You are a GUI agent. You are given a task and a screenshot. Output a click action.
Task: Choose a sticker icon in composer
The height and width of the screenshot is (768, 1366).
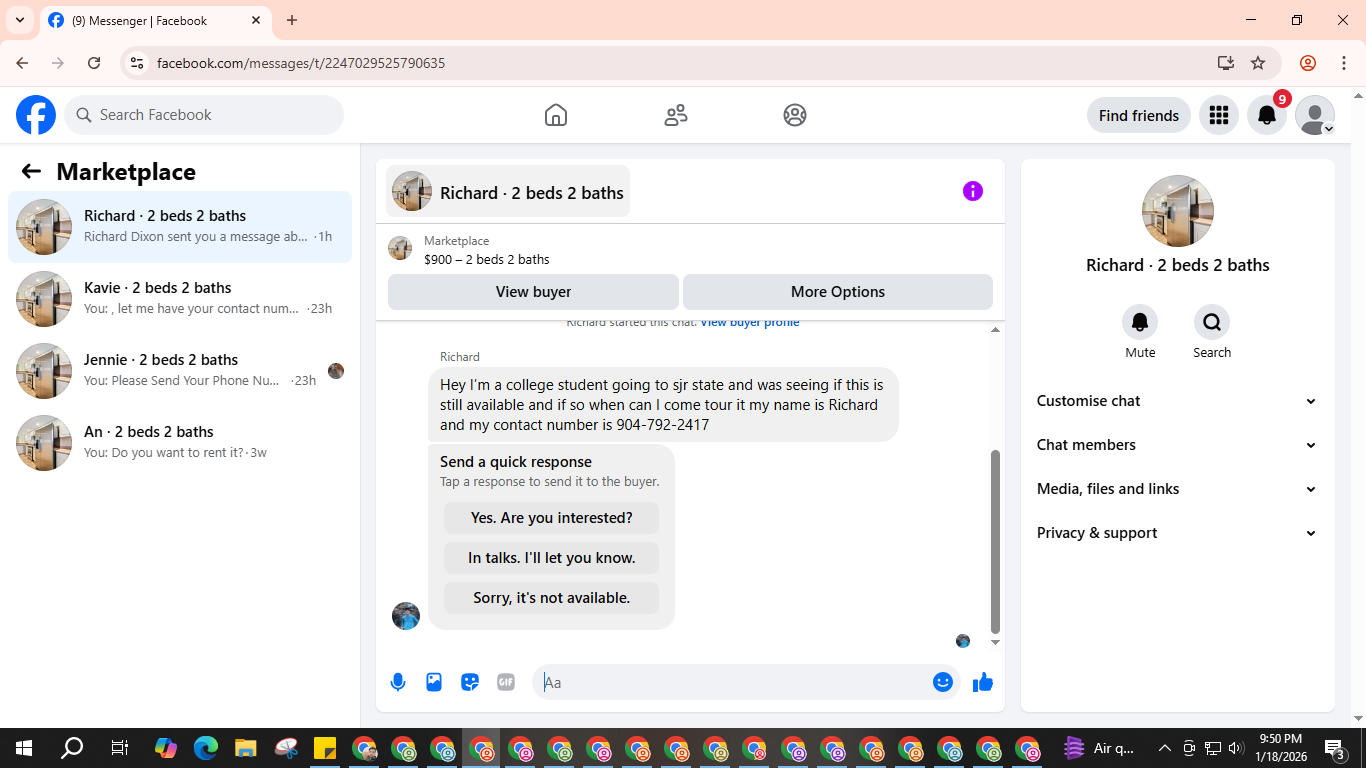click(x=470, y=682)
